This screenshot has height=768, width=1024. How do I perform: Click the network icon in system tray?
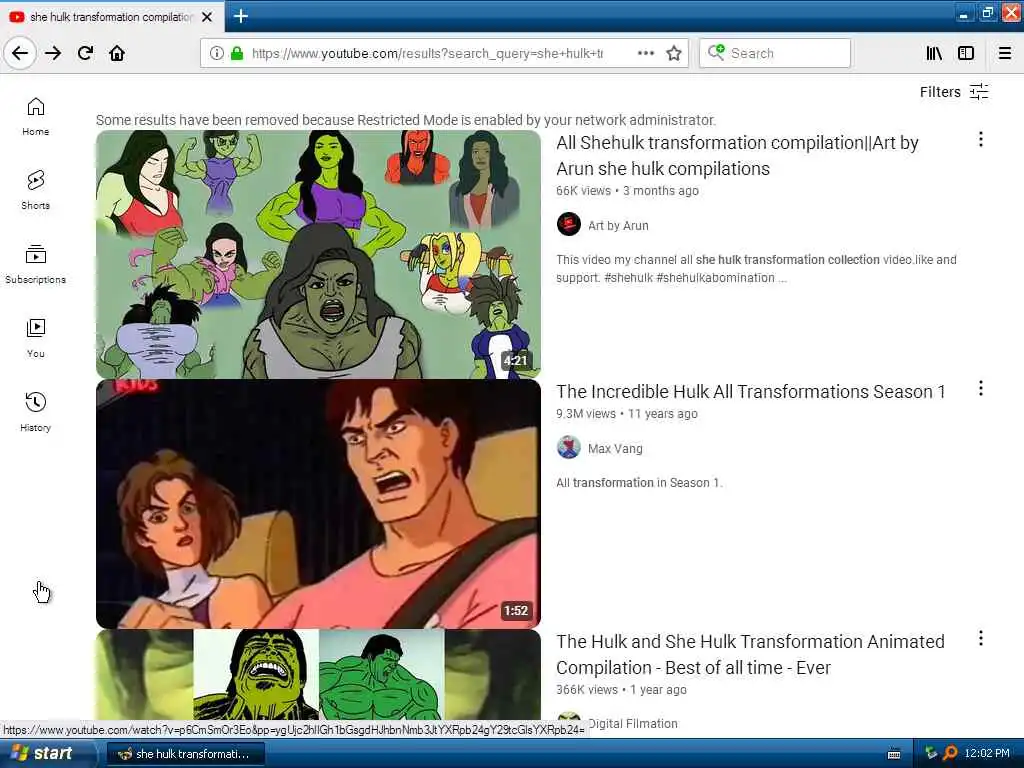[931, 753]
